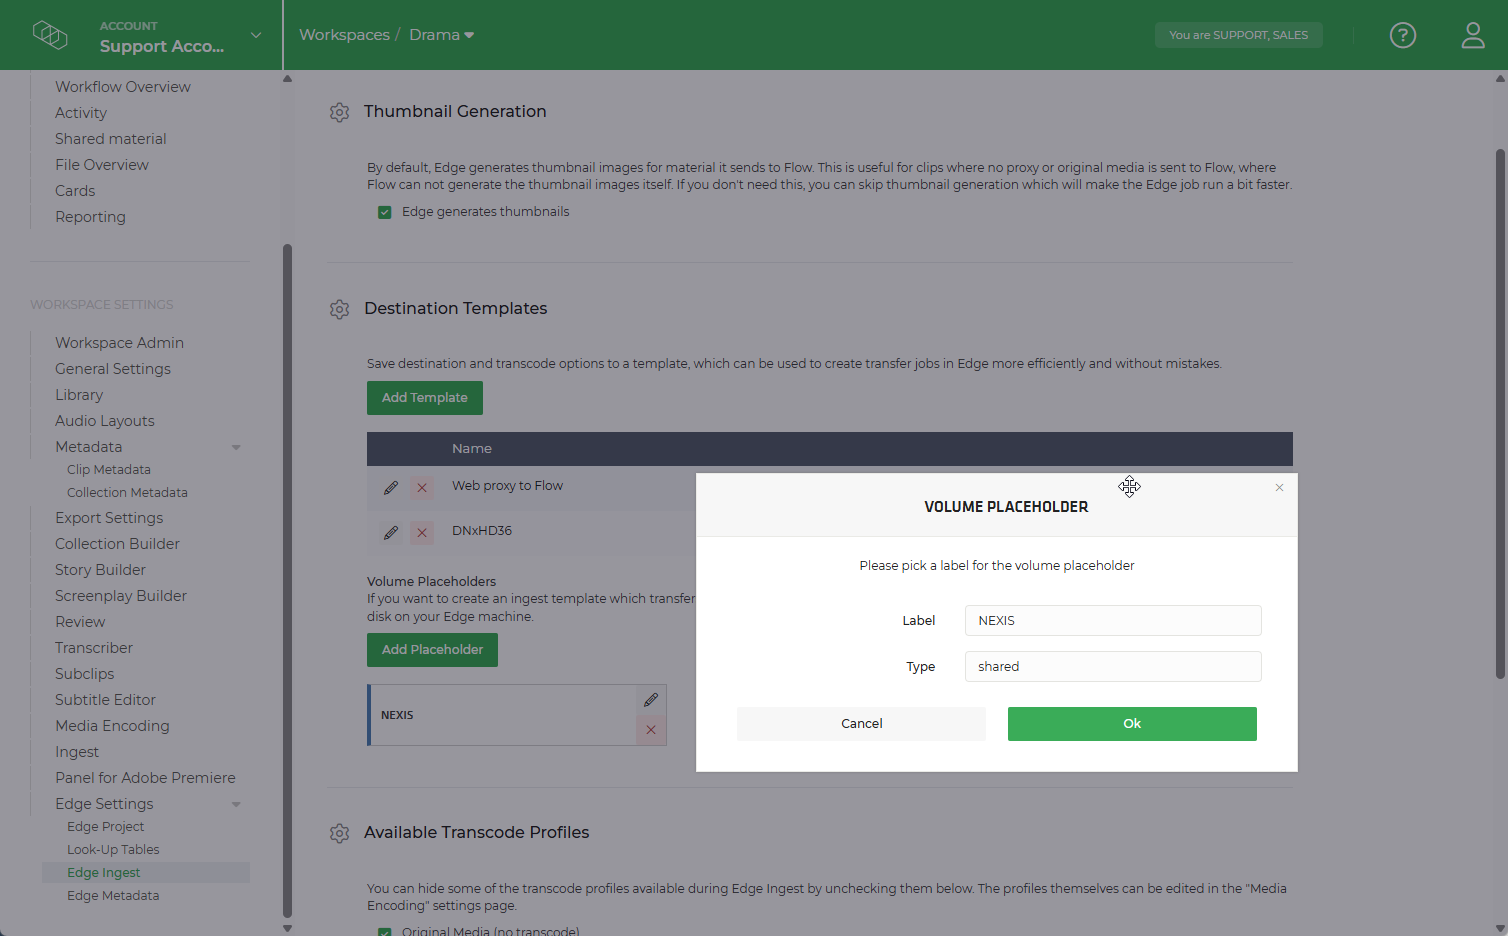
Task: Click the Label field containing NEXIS
Action: [x=1112, y=620]
